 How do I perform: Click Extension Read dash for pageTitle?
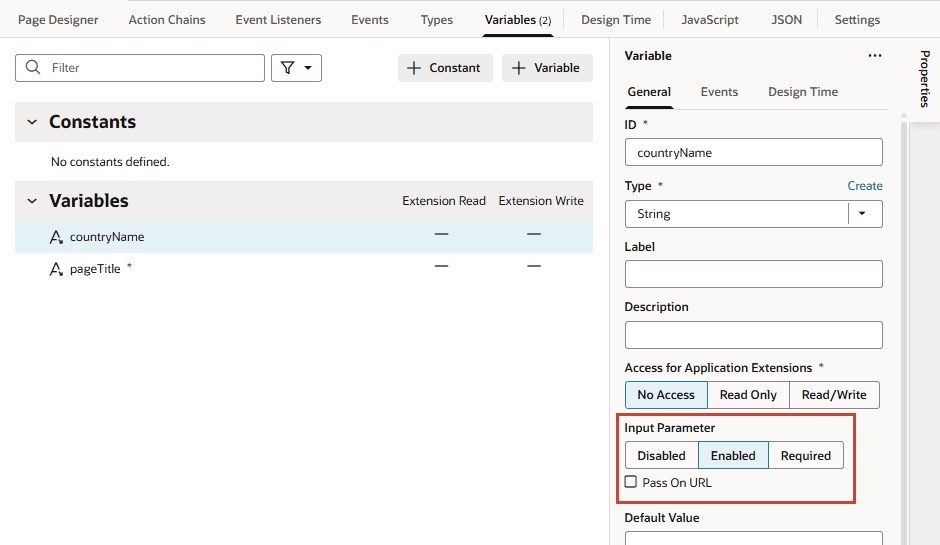pos(442,266)
